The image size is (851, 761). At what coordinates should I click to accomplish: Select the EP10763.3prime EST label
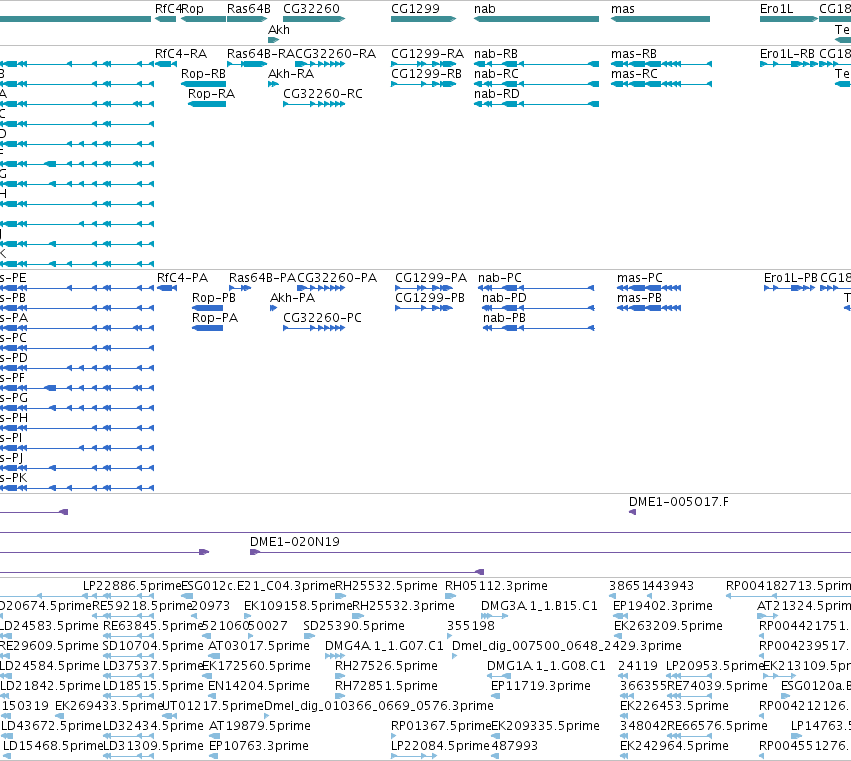pos(259,746)
